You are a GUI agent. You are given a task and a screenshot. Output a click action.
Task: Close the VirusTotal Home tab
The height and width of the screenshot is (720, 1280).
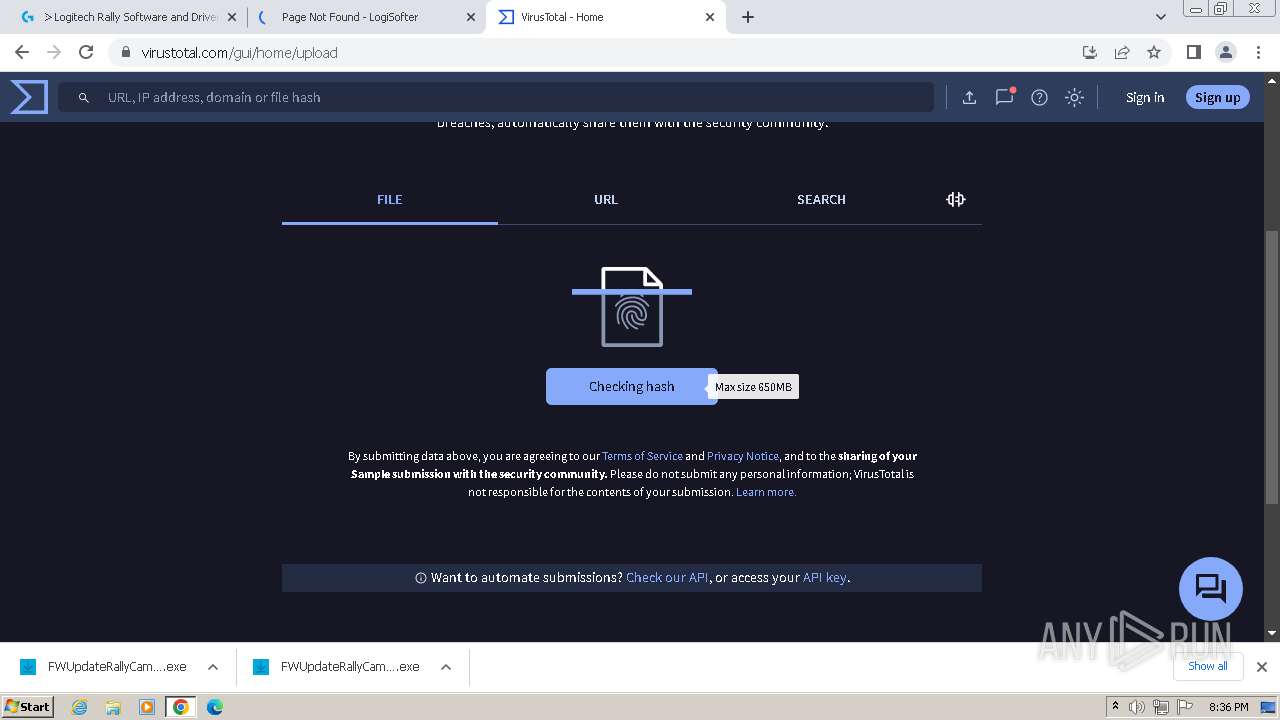(710, 17)
